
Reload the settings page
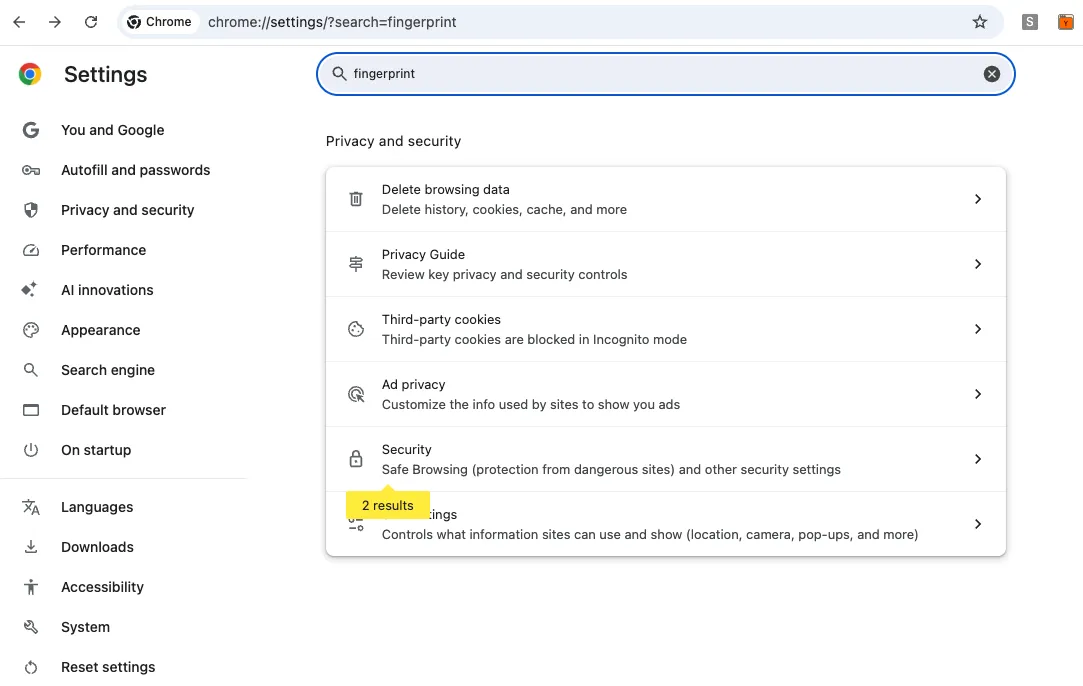(91, 22)
